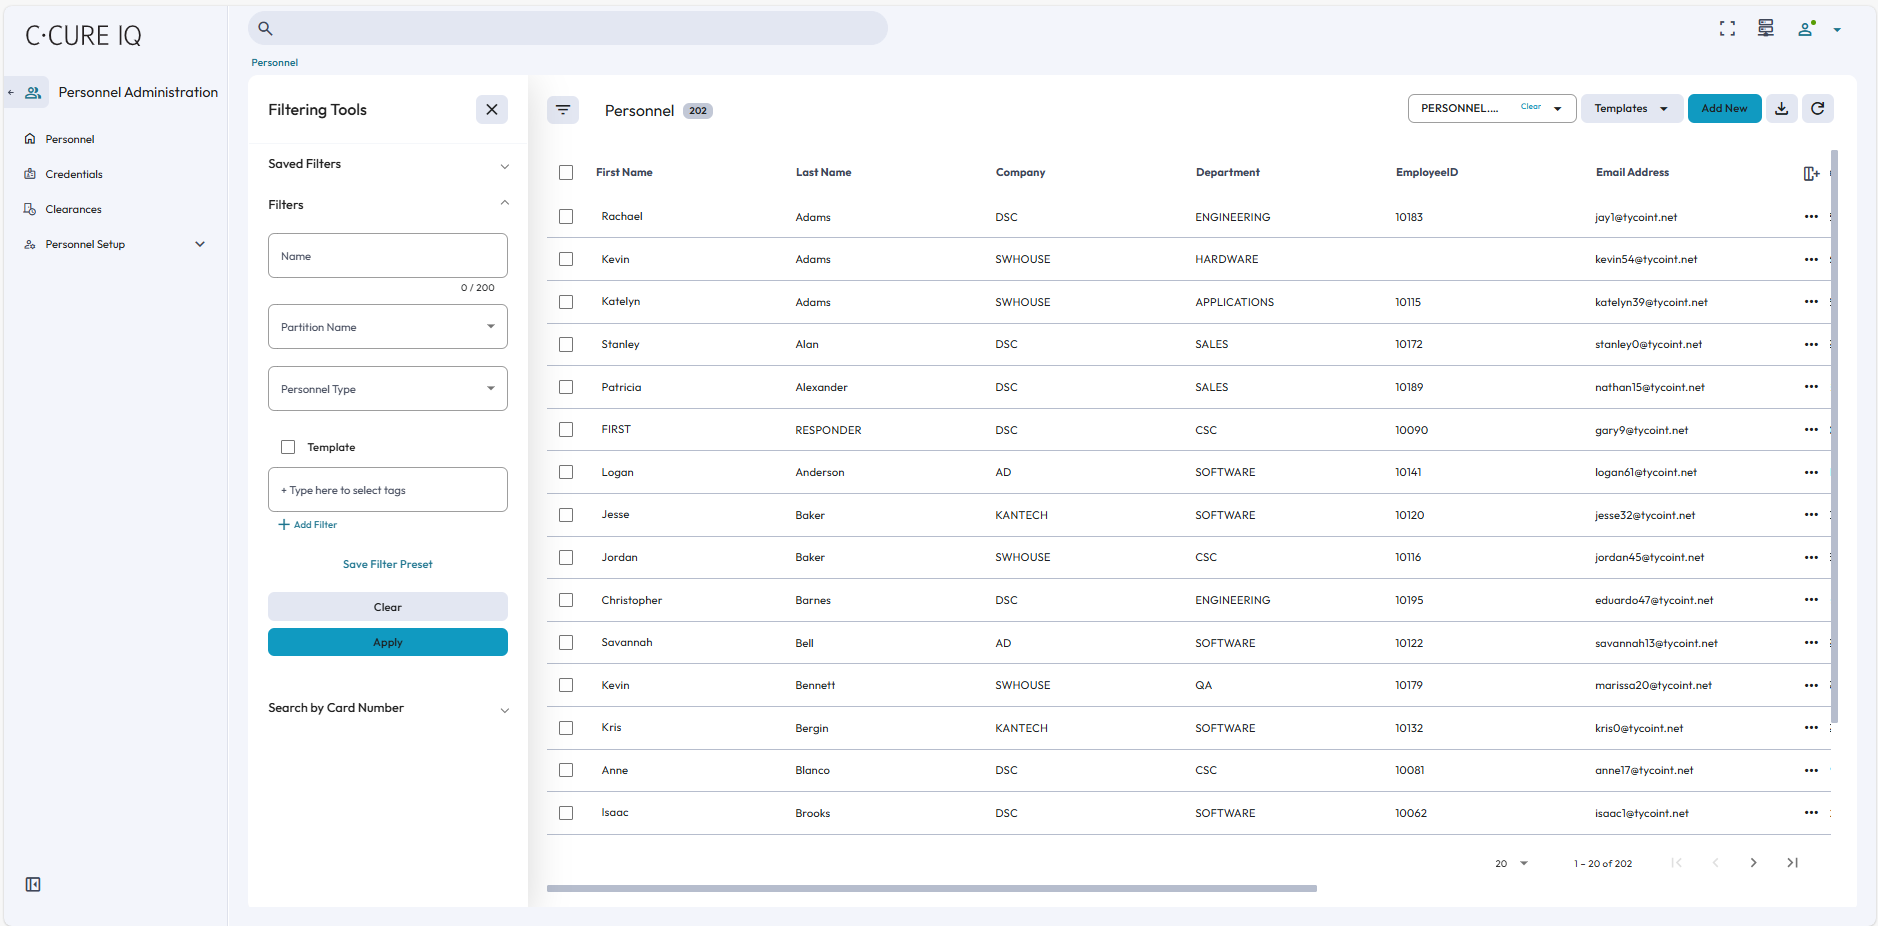The width and height of the screenshot is (1878, 926).
Task: Select the checkbox for Stanley Alan
Action: [x=566, y=344]
